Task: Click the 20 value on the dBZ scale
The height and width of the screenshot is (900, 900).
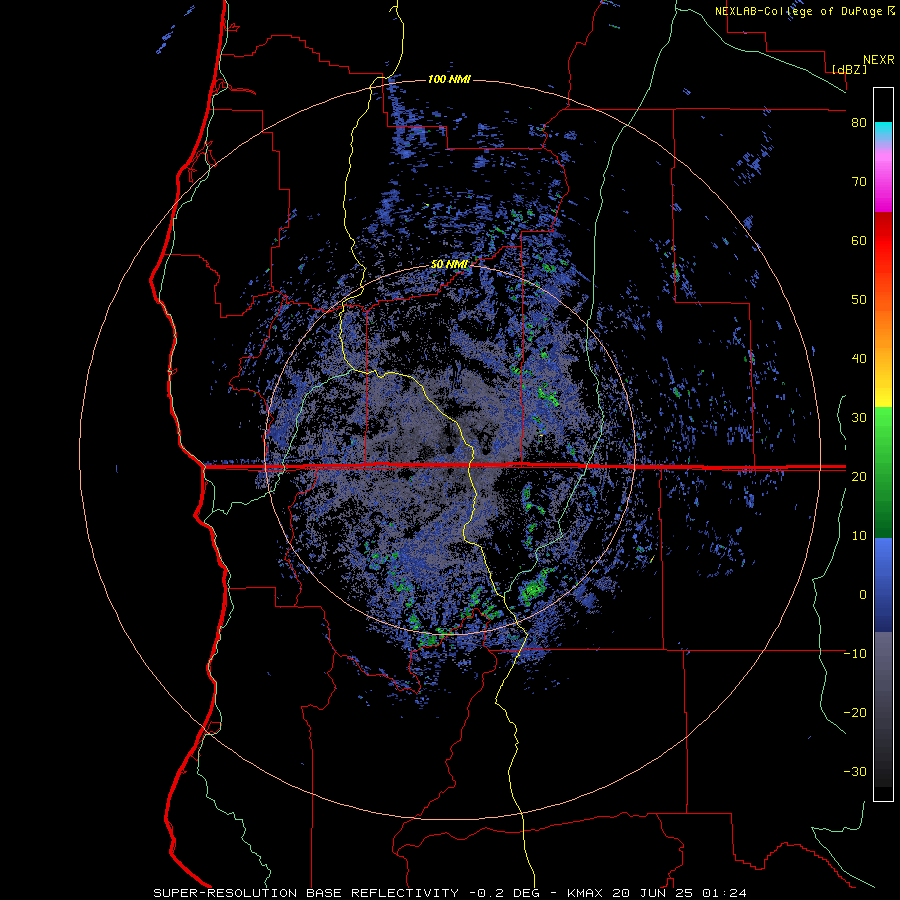Action: pyautogui.click(x=859, y=477)
